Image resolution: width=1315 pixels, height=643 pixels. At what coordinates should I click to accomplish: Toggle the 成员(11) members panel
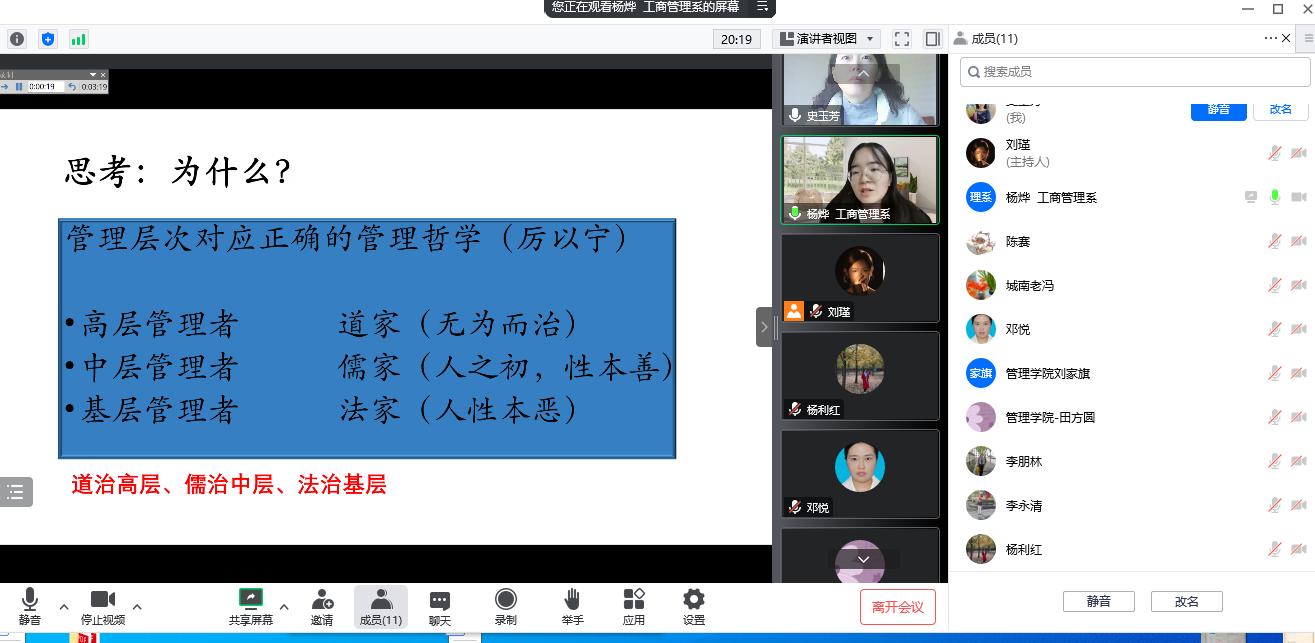[381, 606]
